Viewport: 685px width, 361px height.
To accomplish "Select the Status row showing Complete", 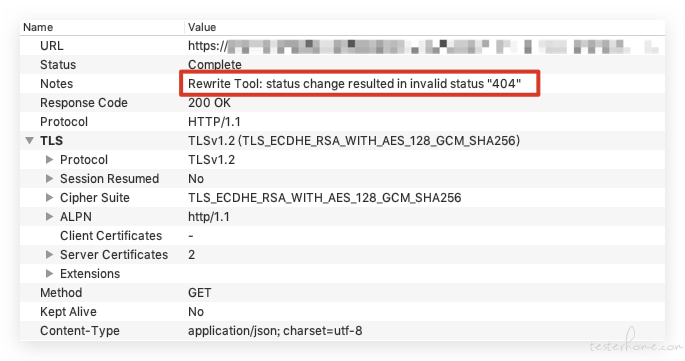I will click(x=342, y=65).
